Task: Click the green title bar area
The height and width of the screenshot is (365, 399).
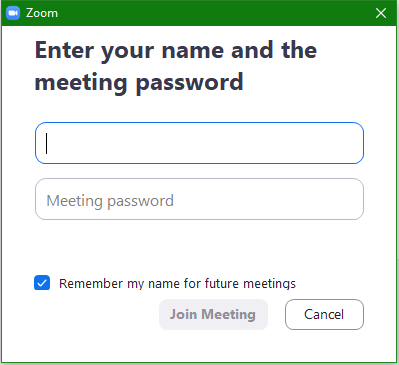Action: pyautogui.click(x=213, y=13)
